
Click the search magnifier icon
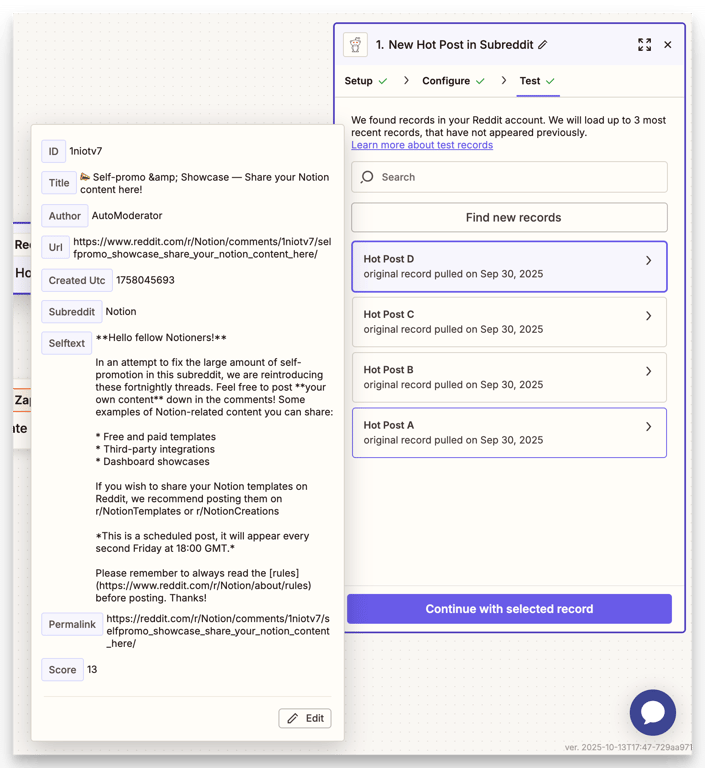[x=367, y=177]
